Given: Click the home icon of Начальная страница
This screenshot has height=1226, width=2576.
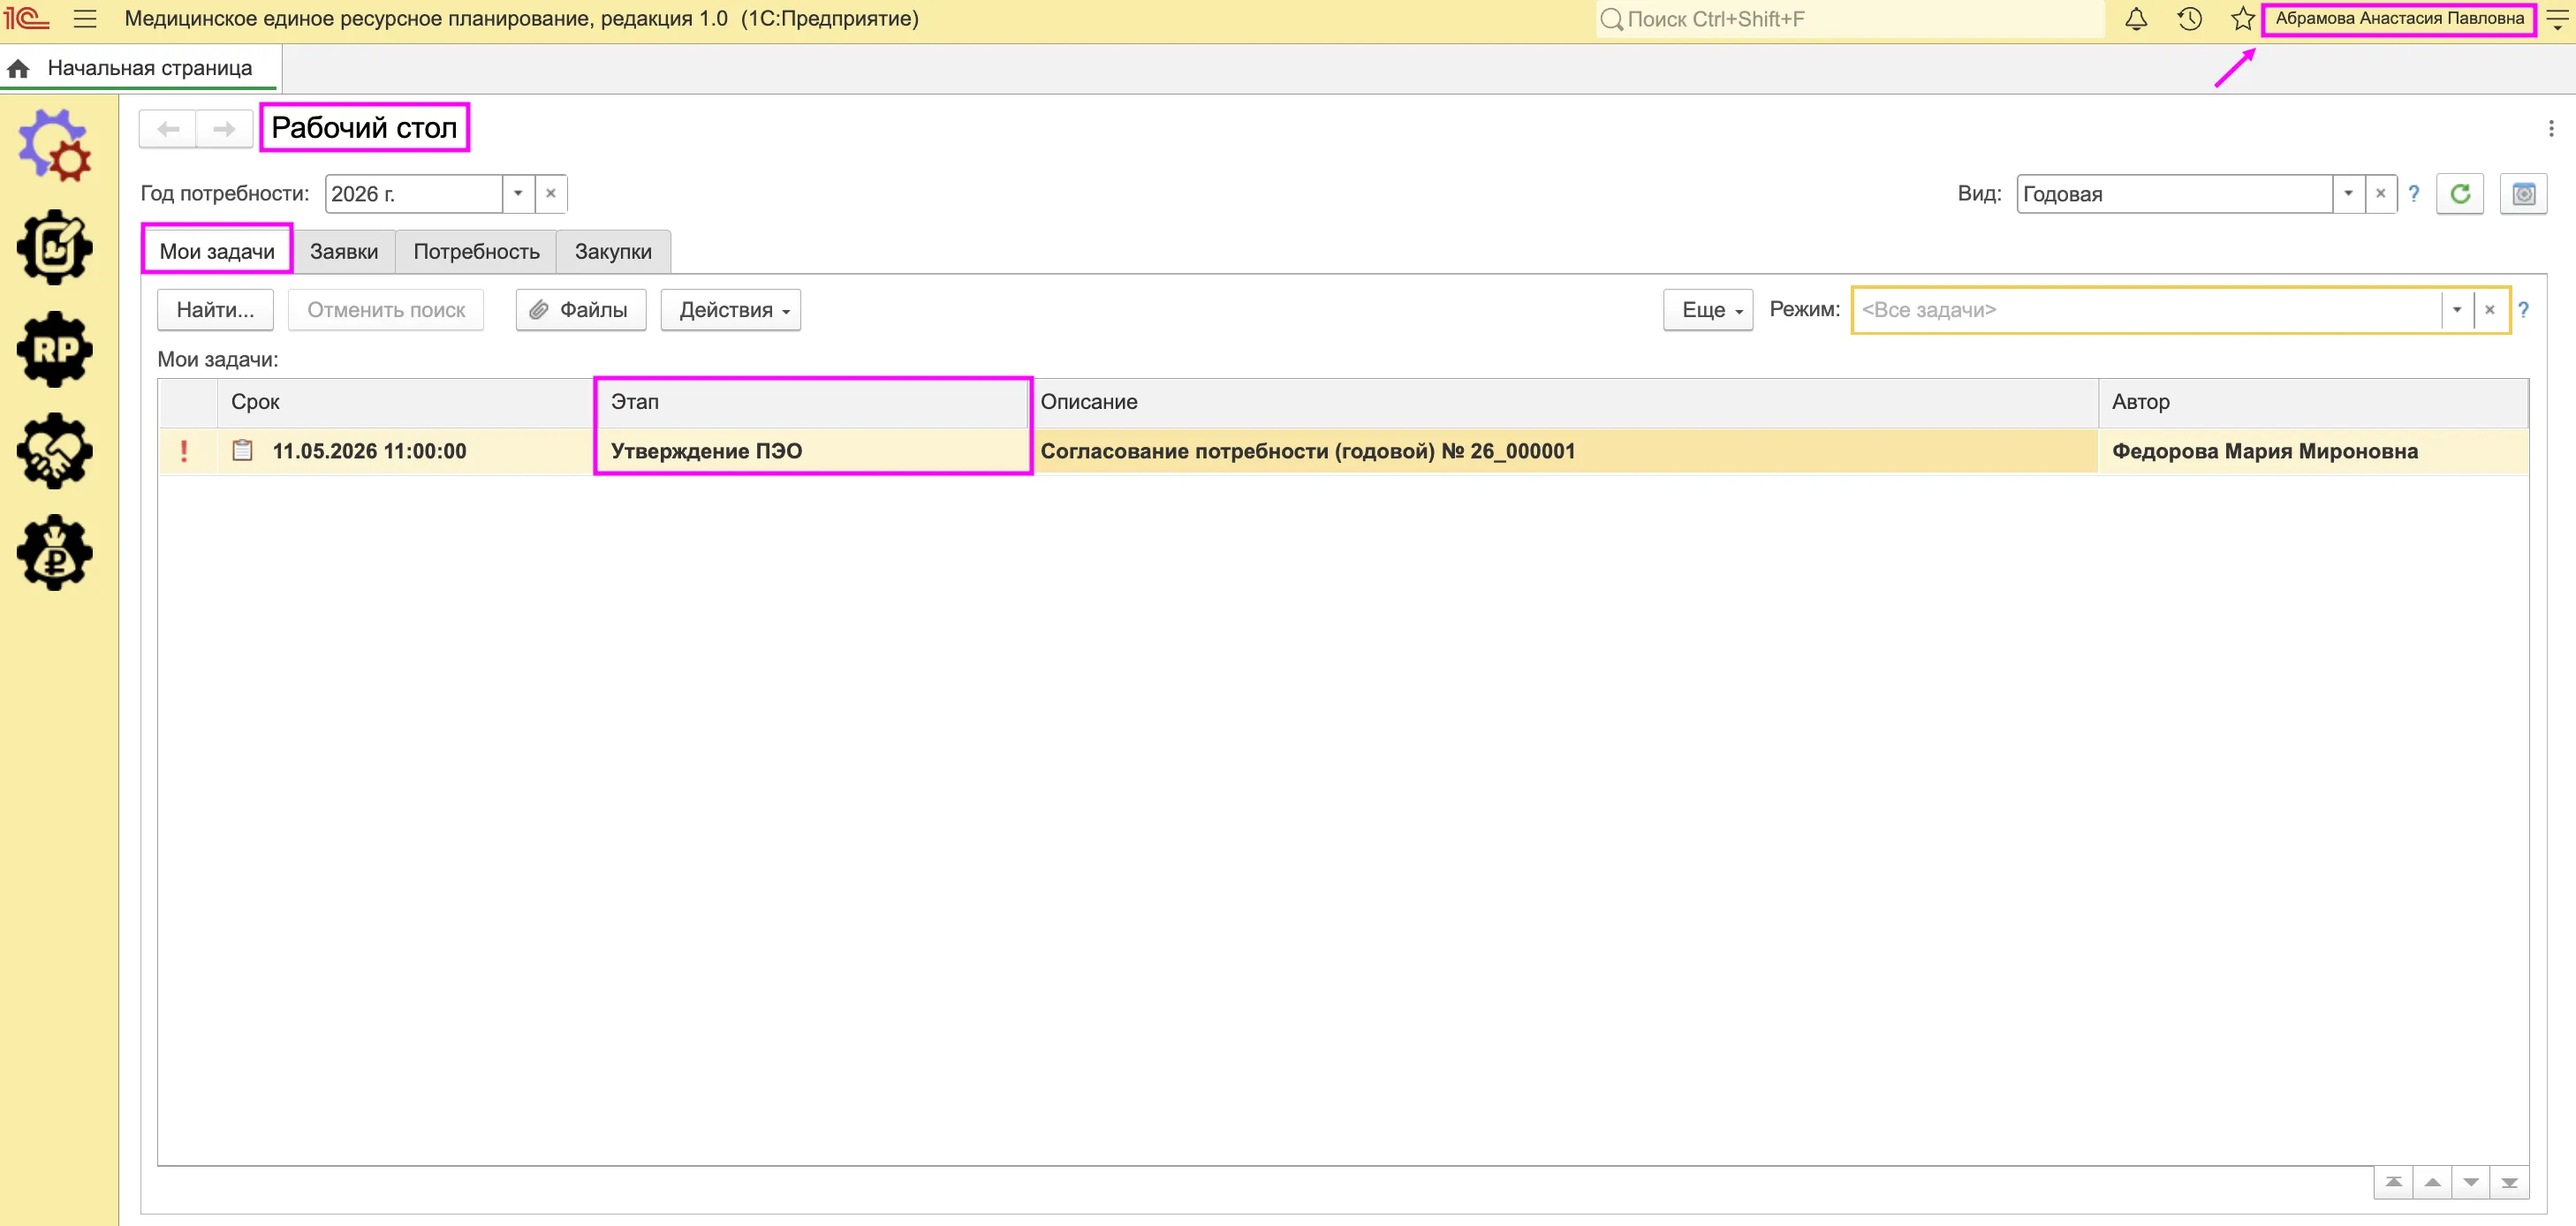Looking at the screenshot, I should [x=18, y=68].
